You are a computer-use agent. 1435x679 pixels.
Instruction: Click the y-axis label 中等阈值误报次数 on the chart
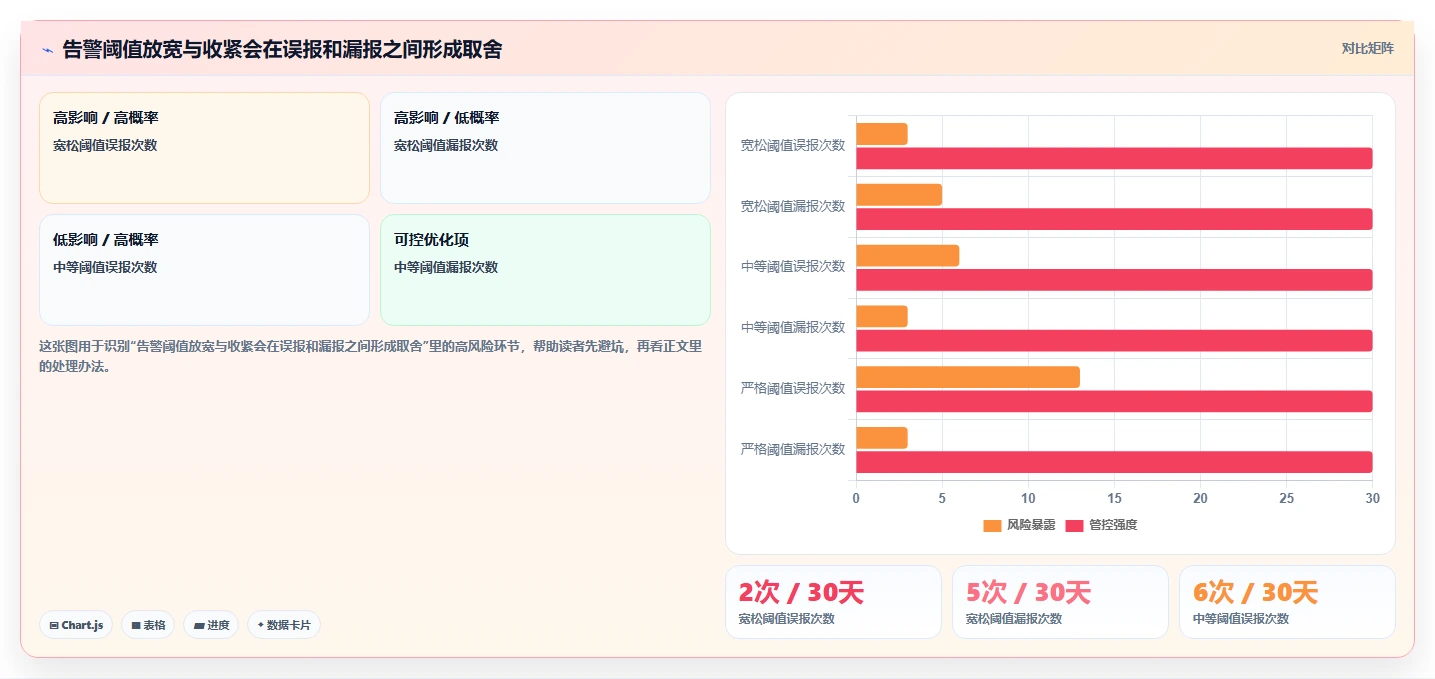tap(792, 266)
